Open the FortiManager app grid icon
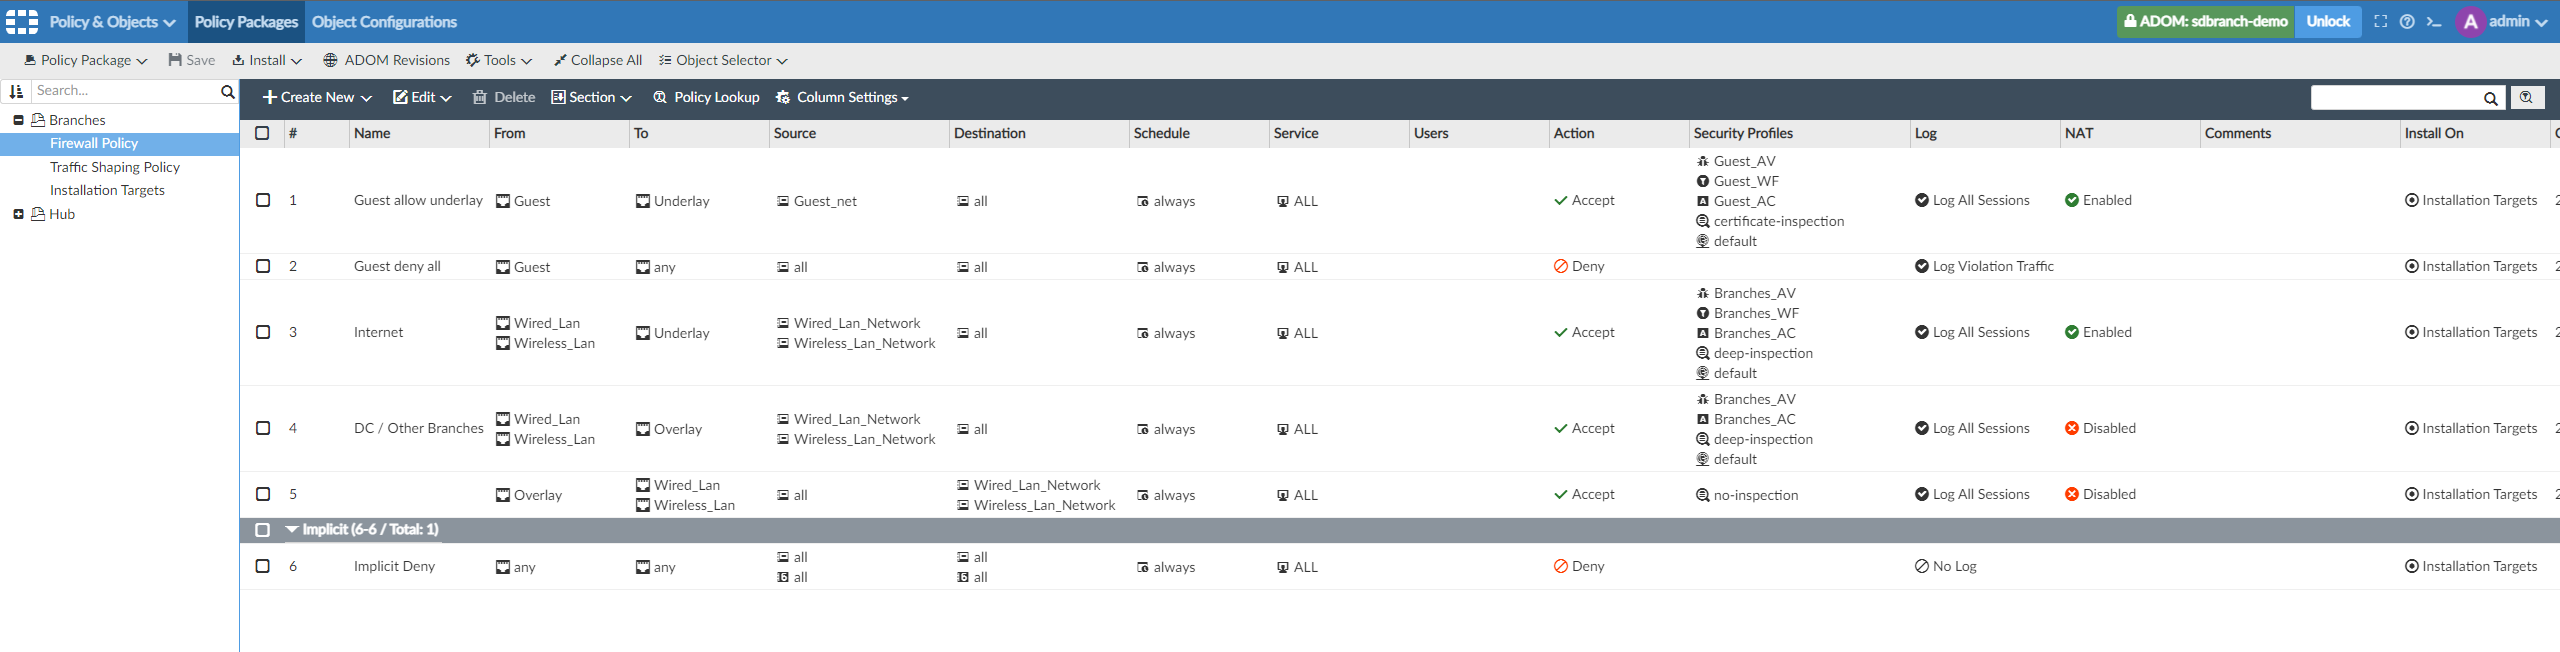The image size is (2560, 652). (22, 21)
